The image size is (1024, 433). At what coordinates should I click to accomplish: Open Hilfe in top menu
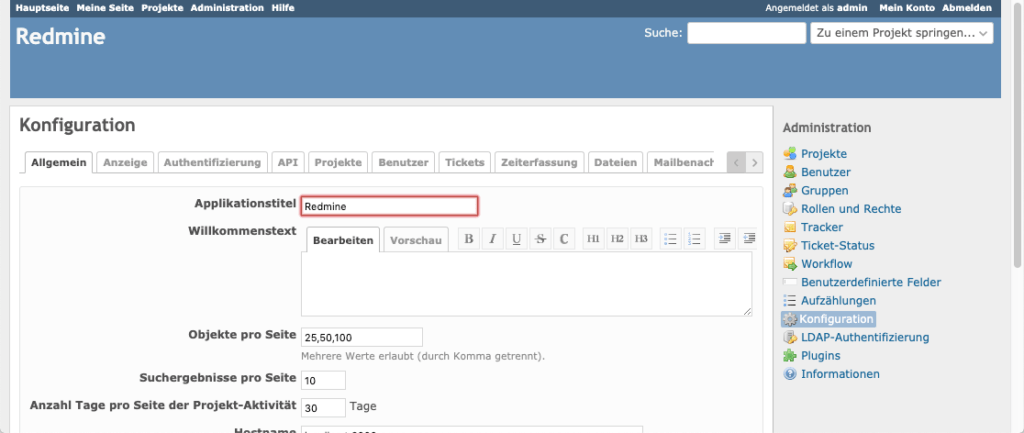click(x=283, y=8)
